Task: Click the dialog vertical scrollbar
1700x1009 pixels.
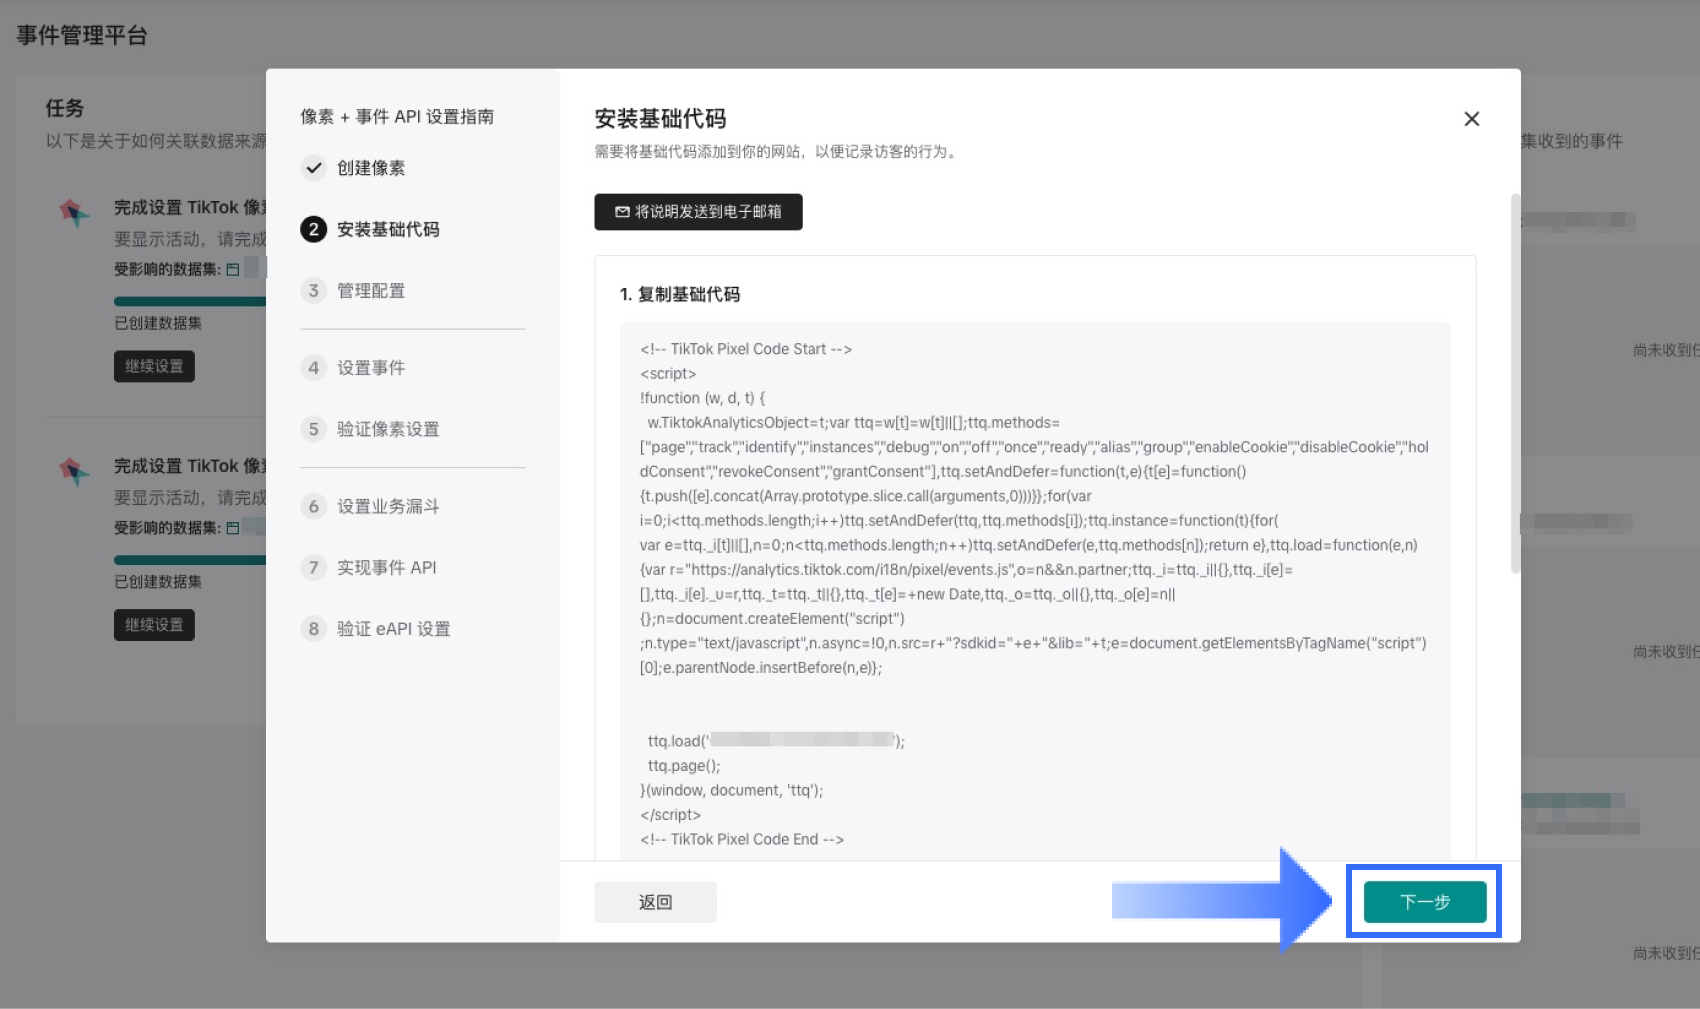Action: [x=1515, y=383]
